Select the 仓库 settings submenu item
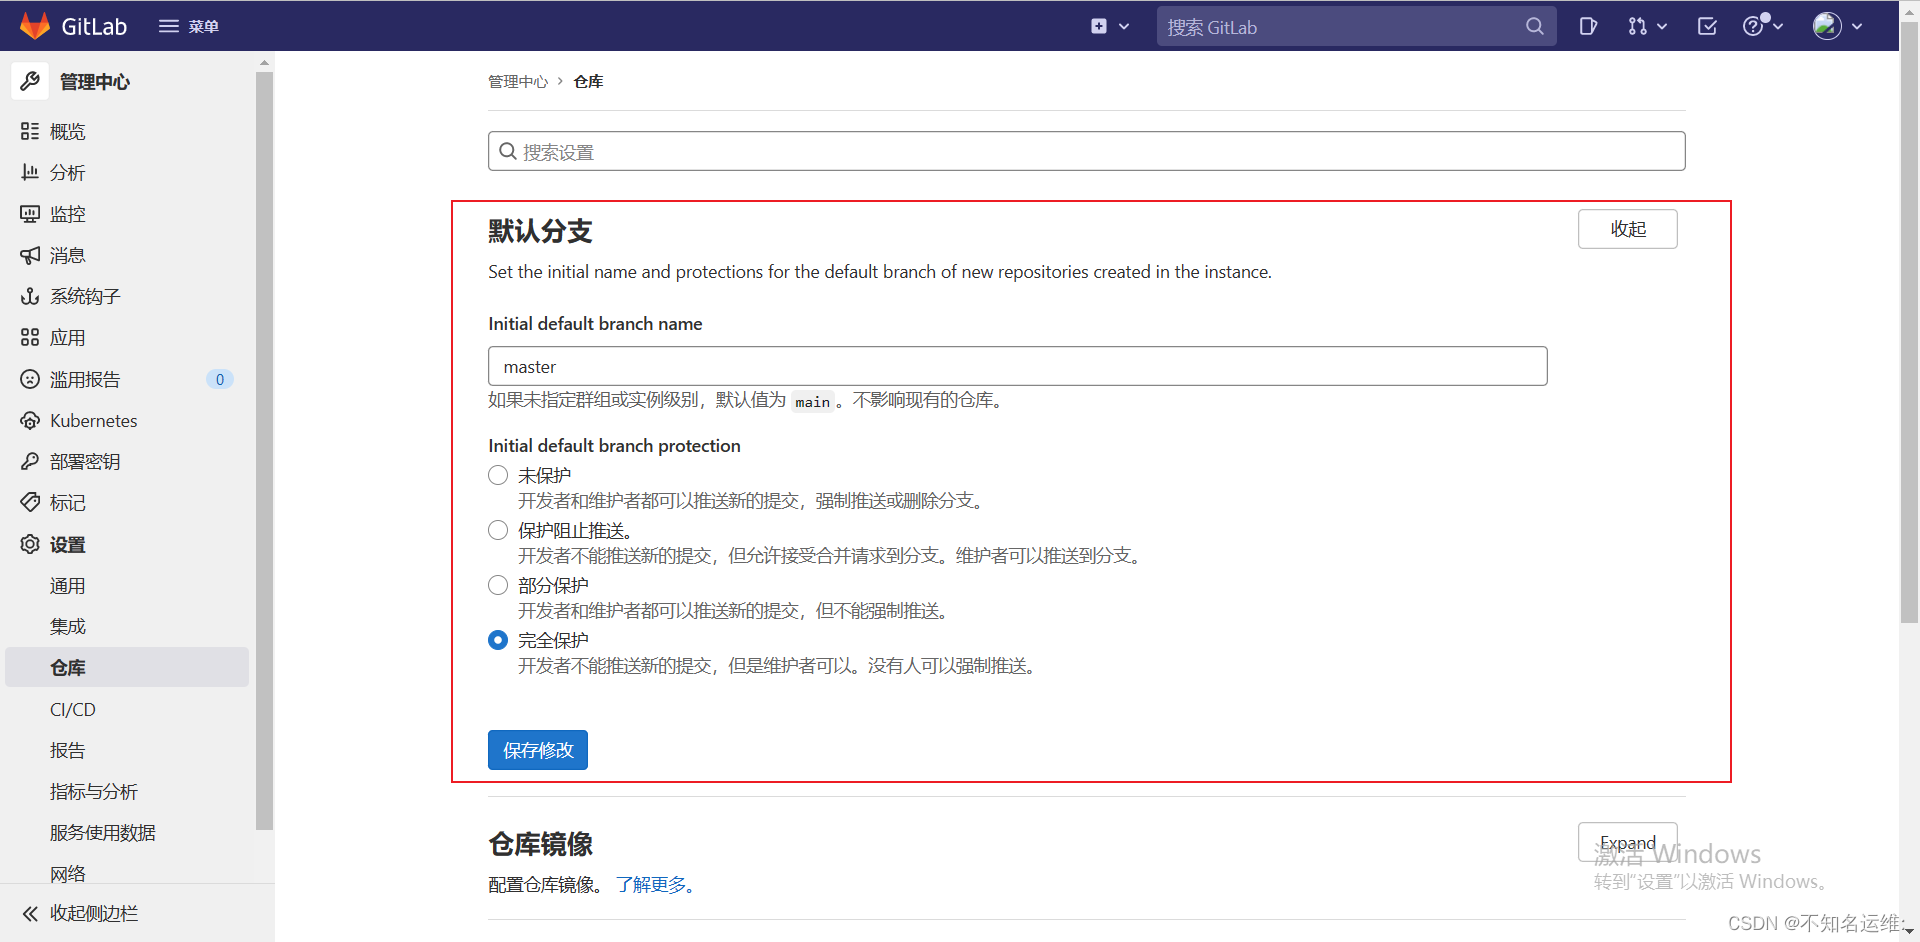 click(x=127, y=667)
